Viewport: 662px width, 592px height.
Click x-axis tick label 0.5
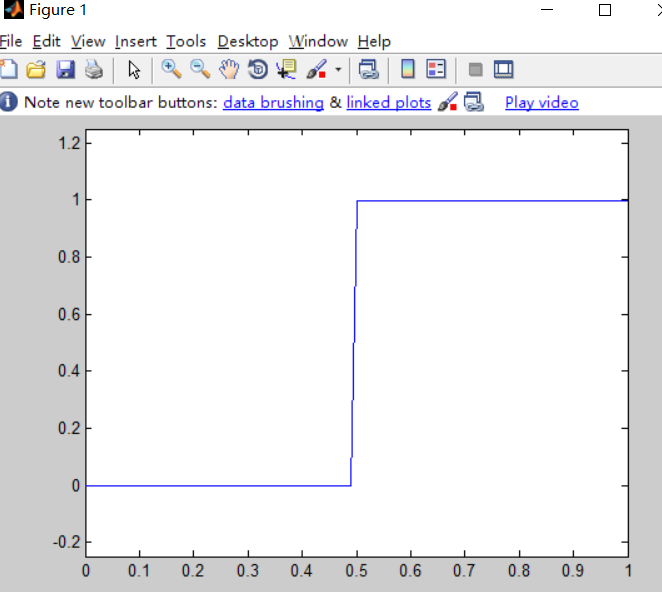(x=356, y=571)
